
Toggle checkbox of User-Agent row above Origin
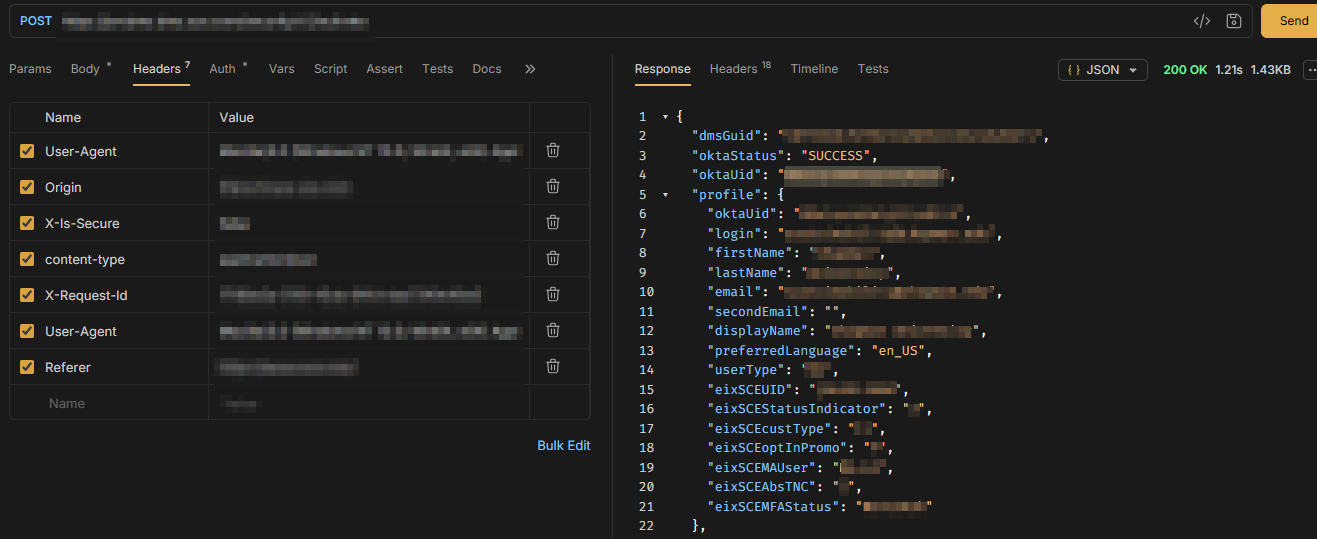point(27,151)
